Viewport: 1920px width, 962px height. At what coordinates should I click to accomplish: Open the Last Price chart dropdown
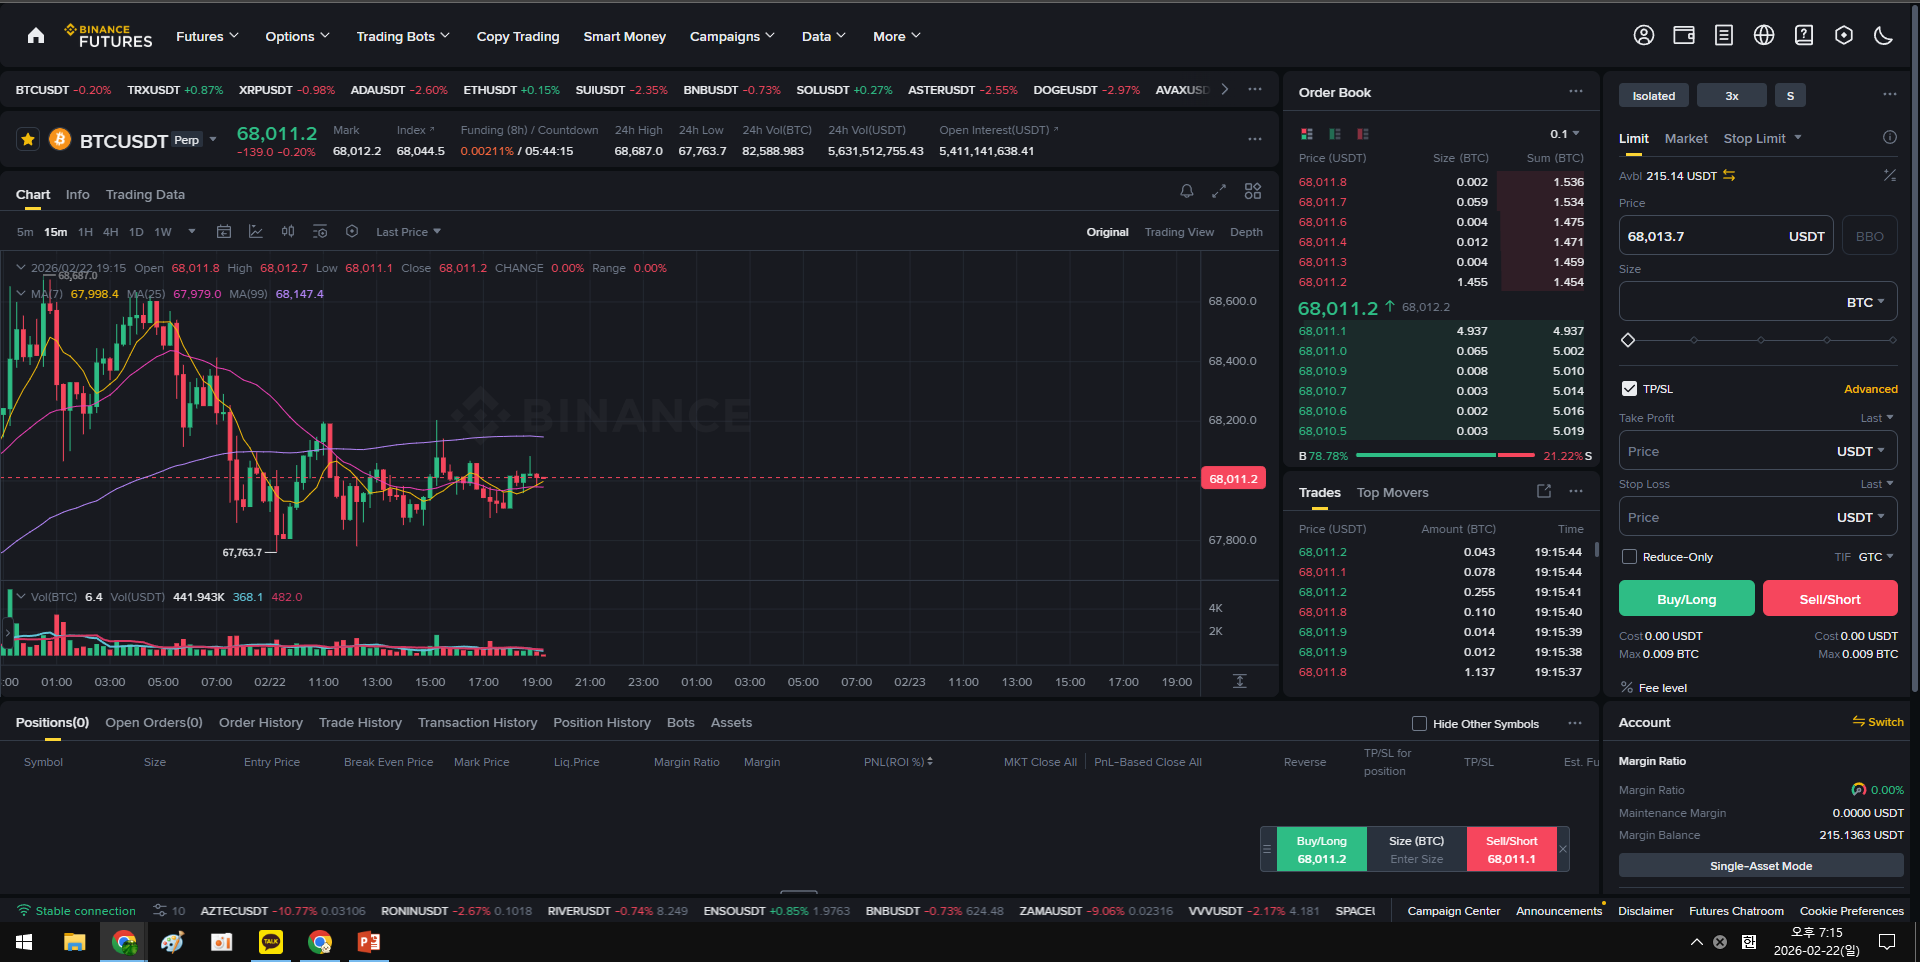coord(408,232)
